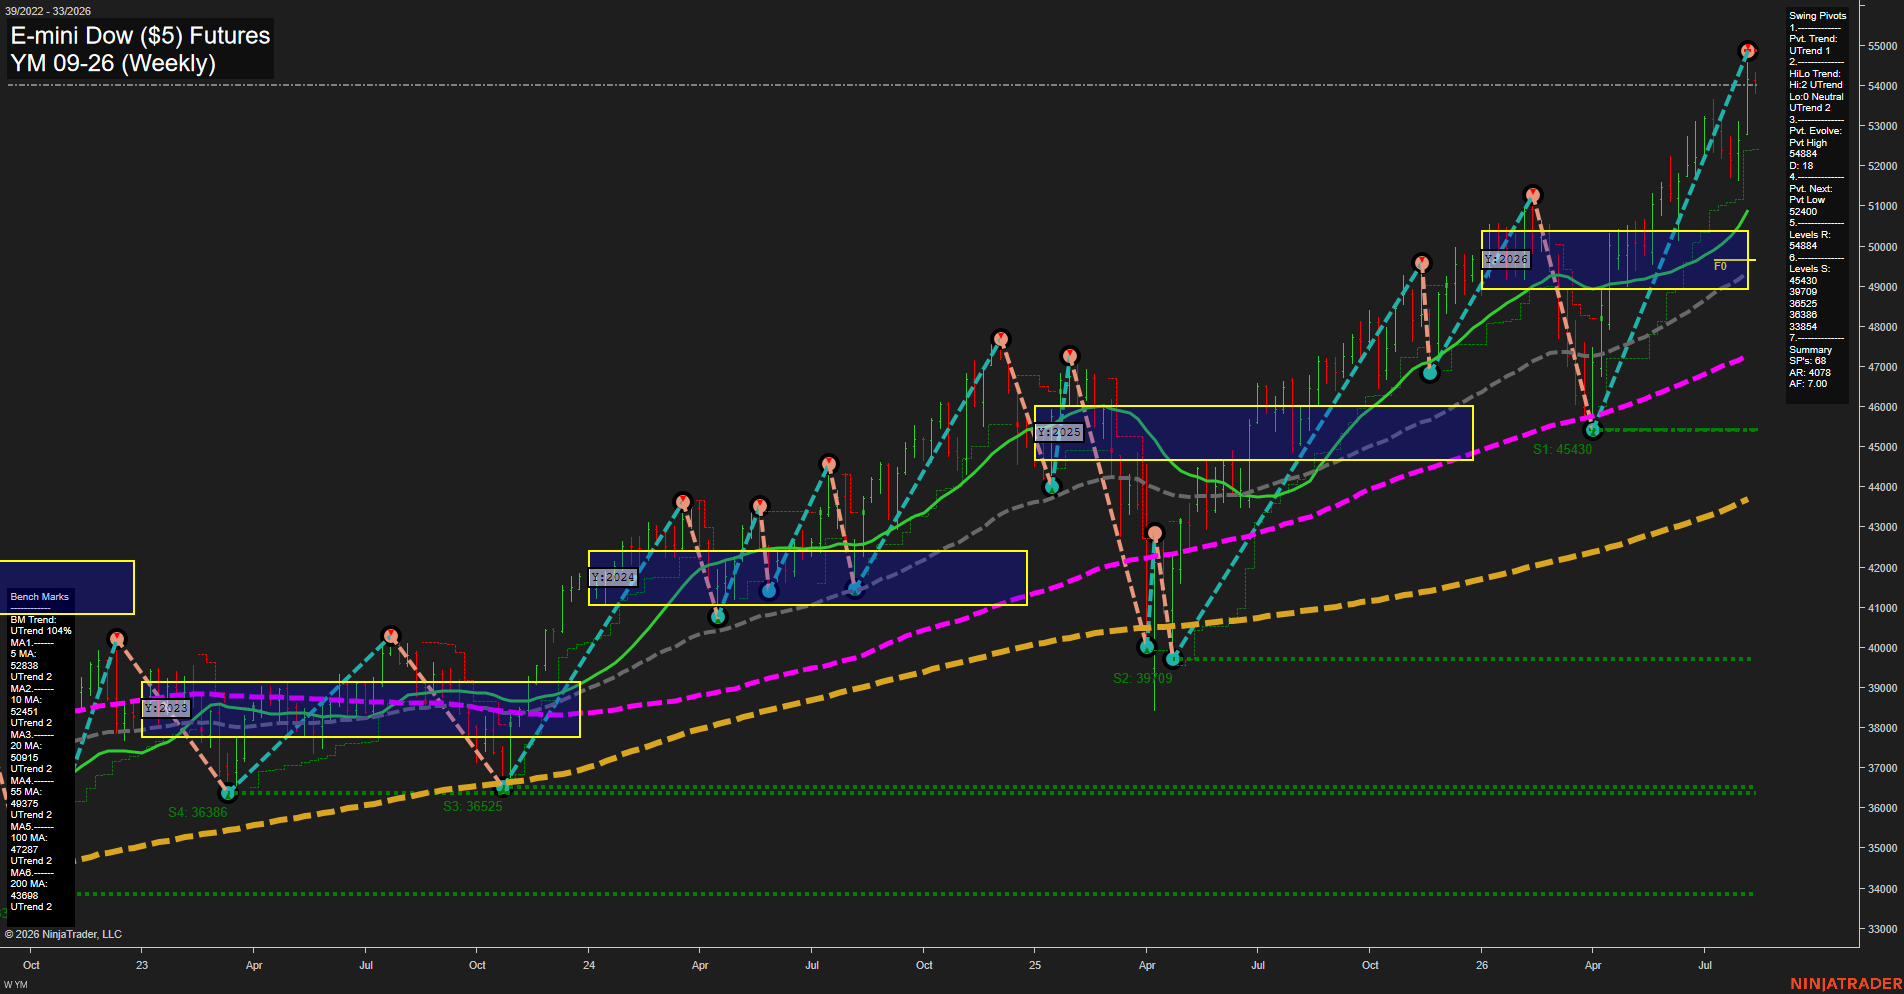The image size is (1904, 994).
Task: Click 'UTrend 104%' in Bench Marks panel
Action: 41,631
